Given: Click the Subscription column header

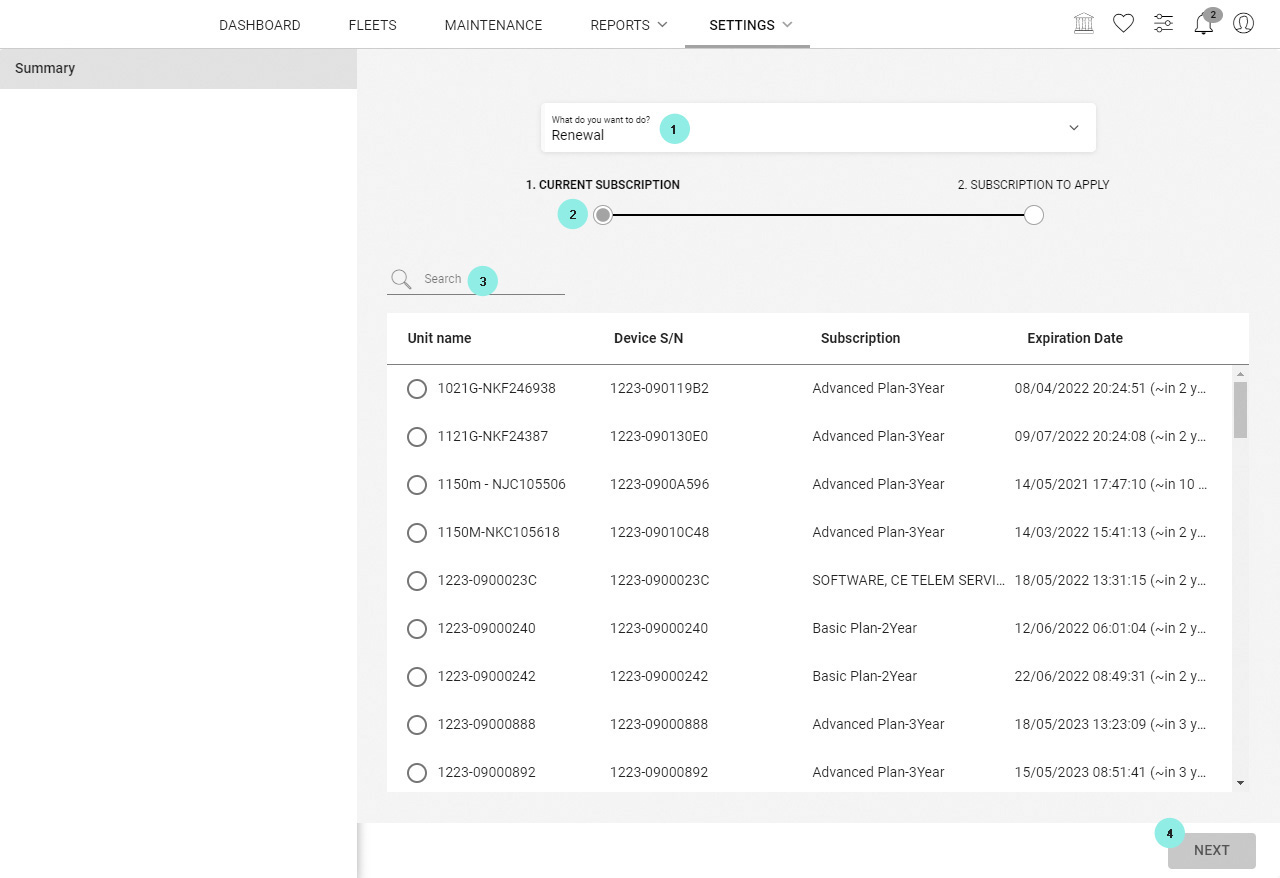Looking at the screenshot, I should coord(860,338).
